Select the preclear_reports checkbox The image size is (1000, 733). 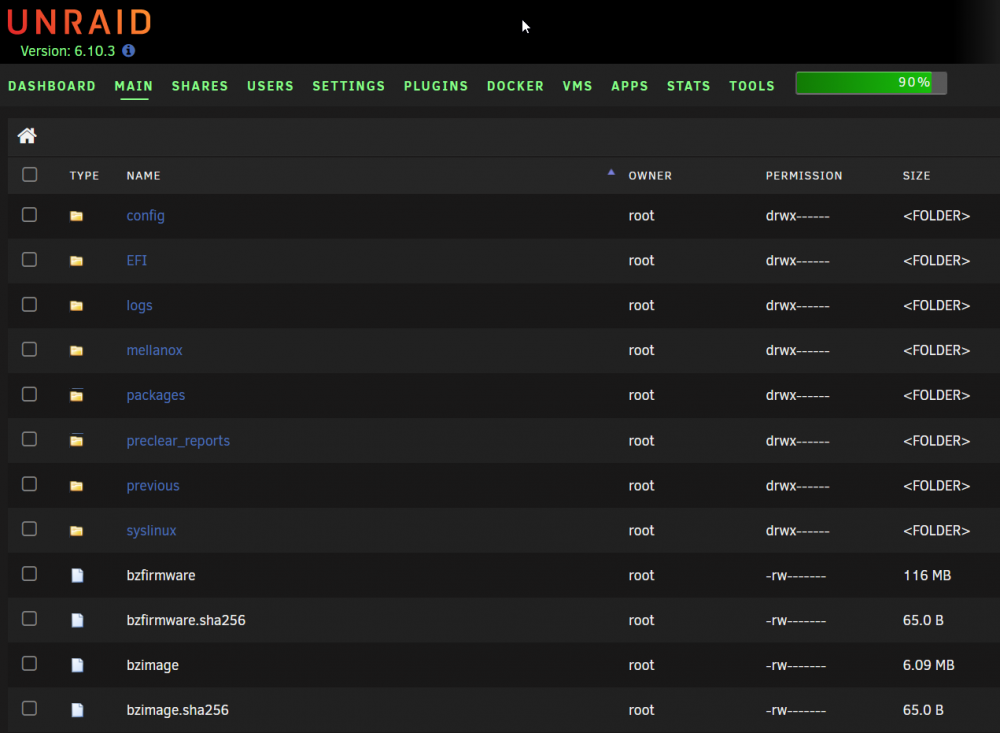pos(29,440)
